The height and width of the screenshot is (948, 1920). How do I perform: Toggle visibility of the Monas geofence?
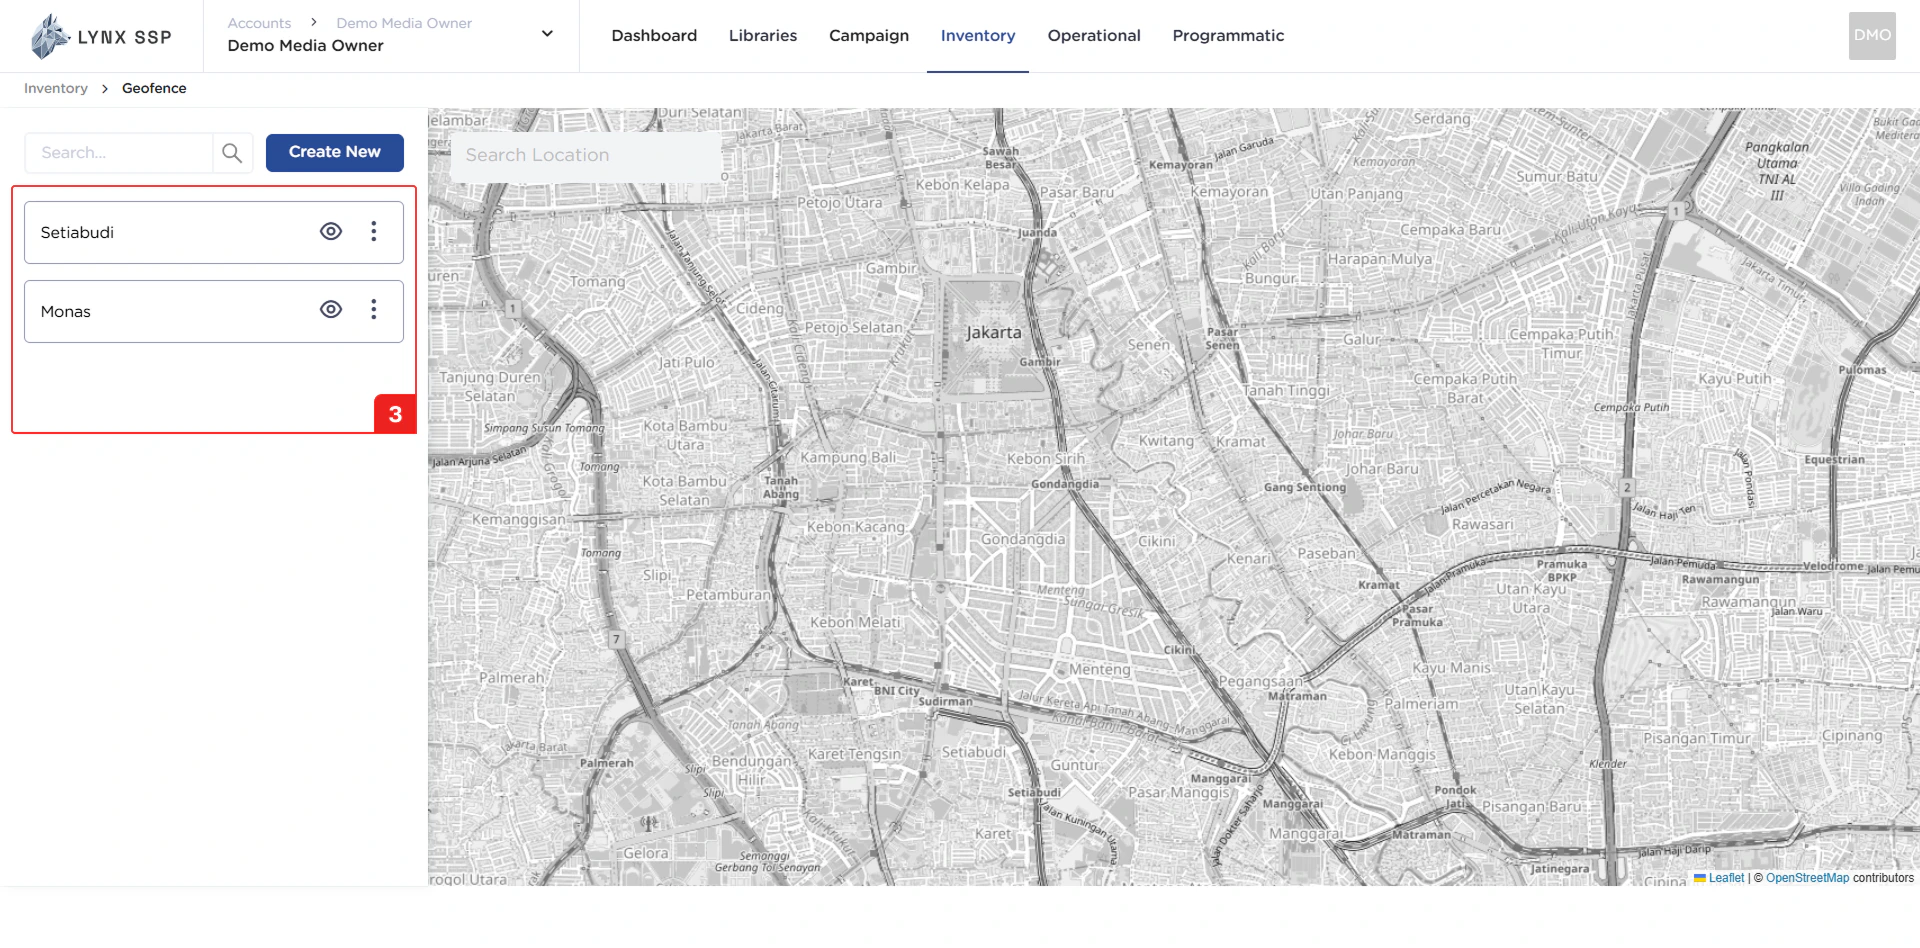330,310
